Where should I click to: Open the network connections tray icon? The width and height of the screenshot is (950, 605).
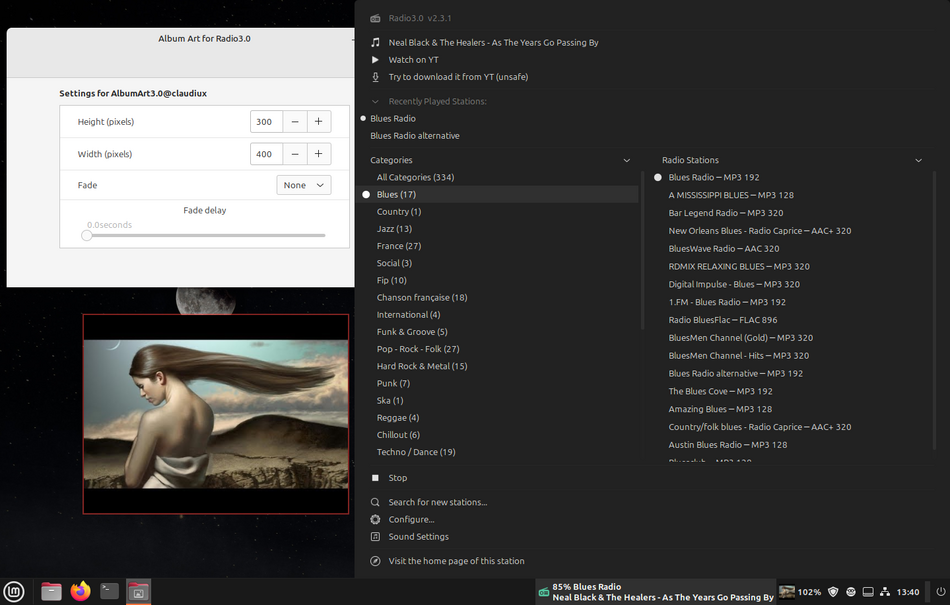(885, 592)
